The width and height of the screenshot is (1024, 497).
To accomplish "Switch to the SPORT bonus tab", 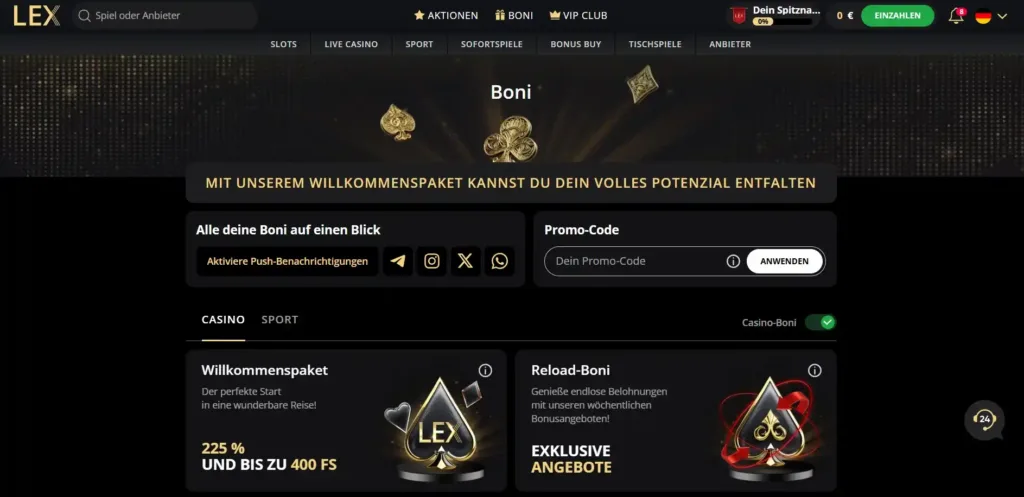I will coord(280,319).
